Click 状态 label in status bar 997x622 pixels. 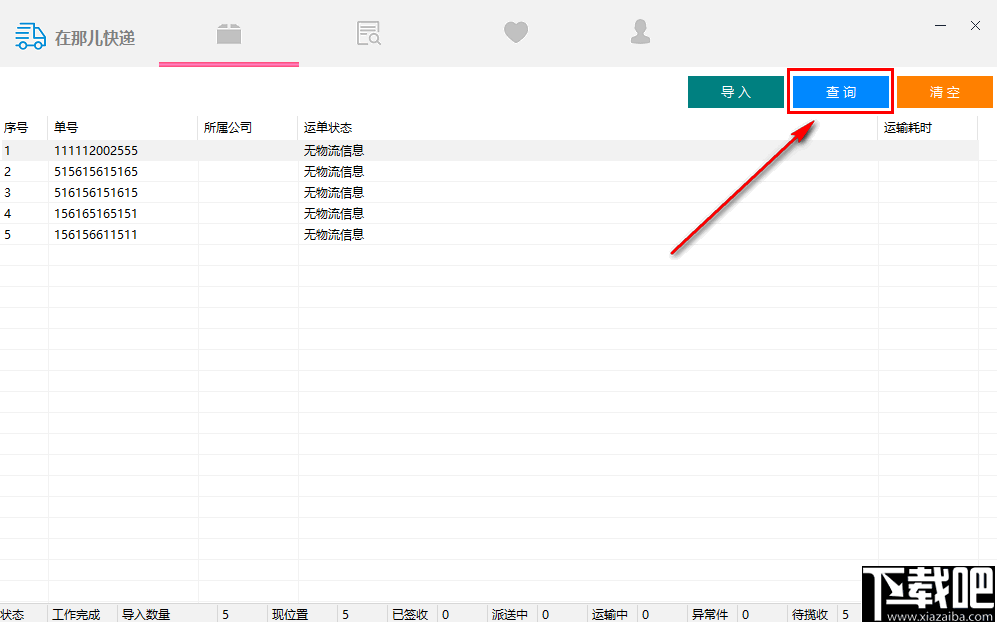(x=12, y=614)
